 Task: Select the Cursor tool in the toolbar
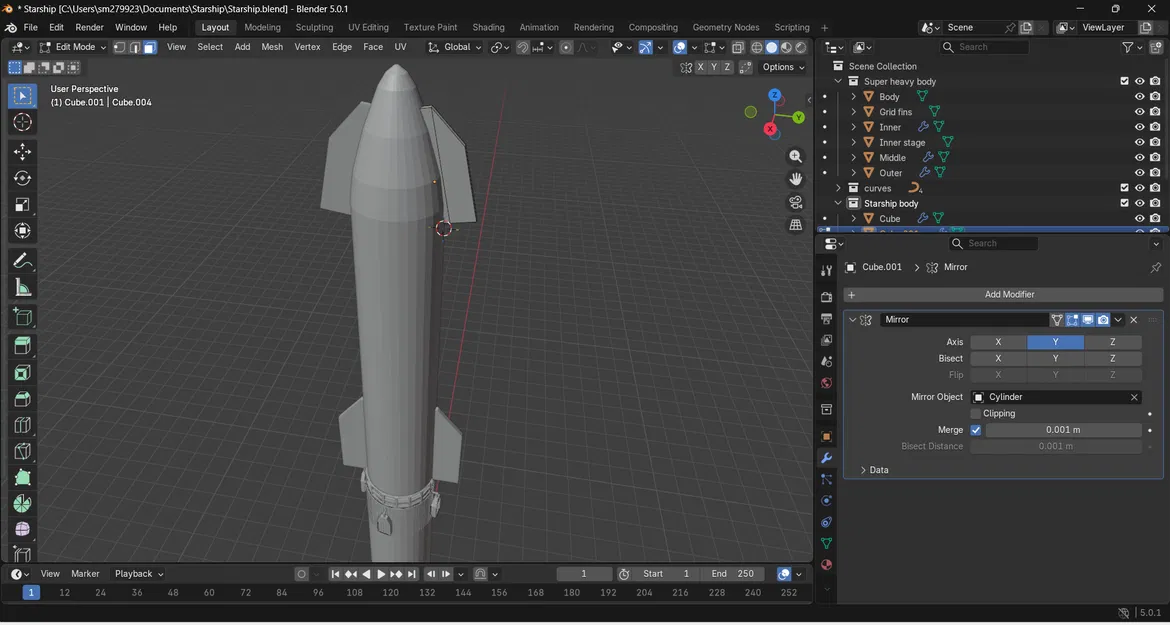(x=22, y=122)
